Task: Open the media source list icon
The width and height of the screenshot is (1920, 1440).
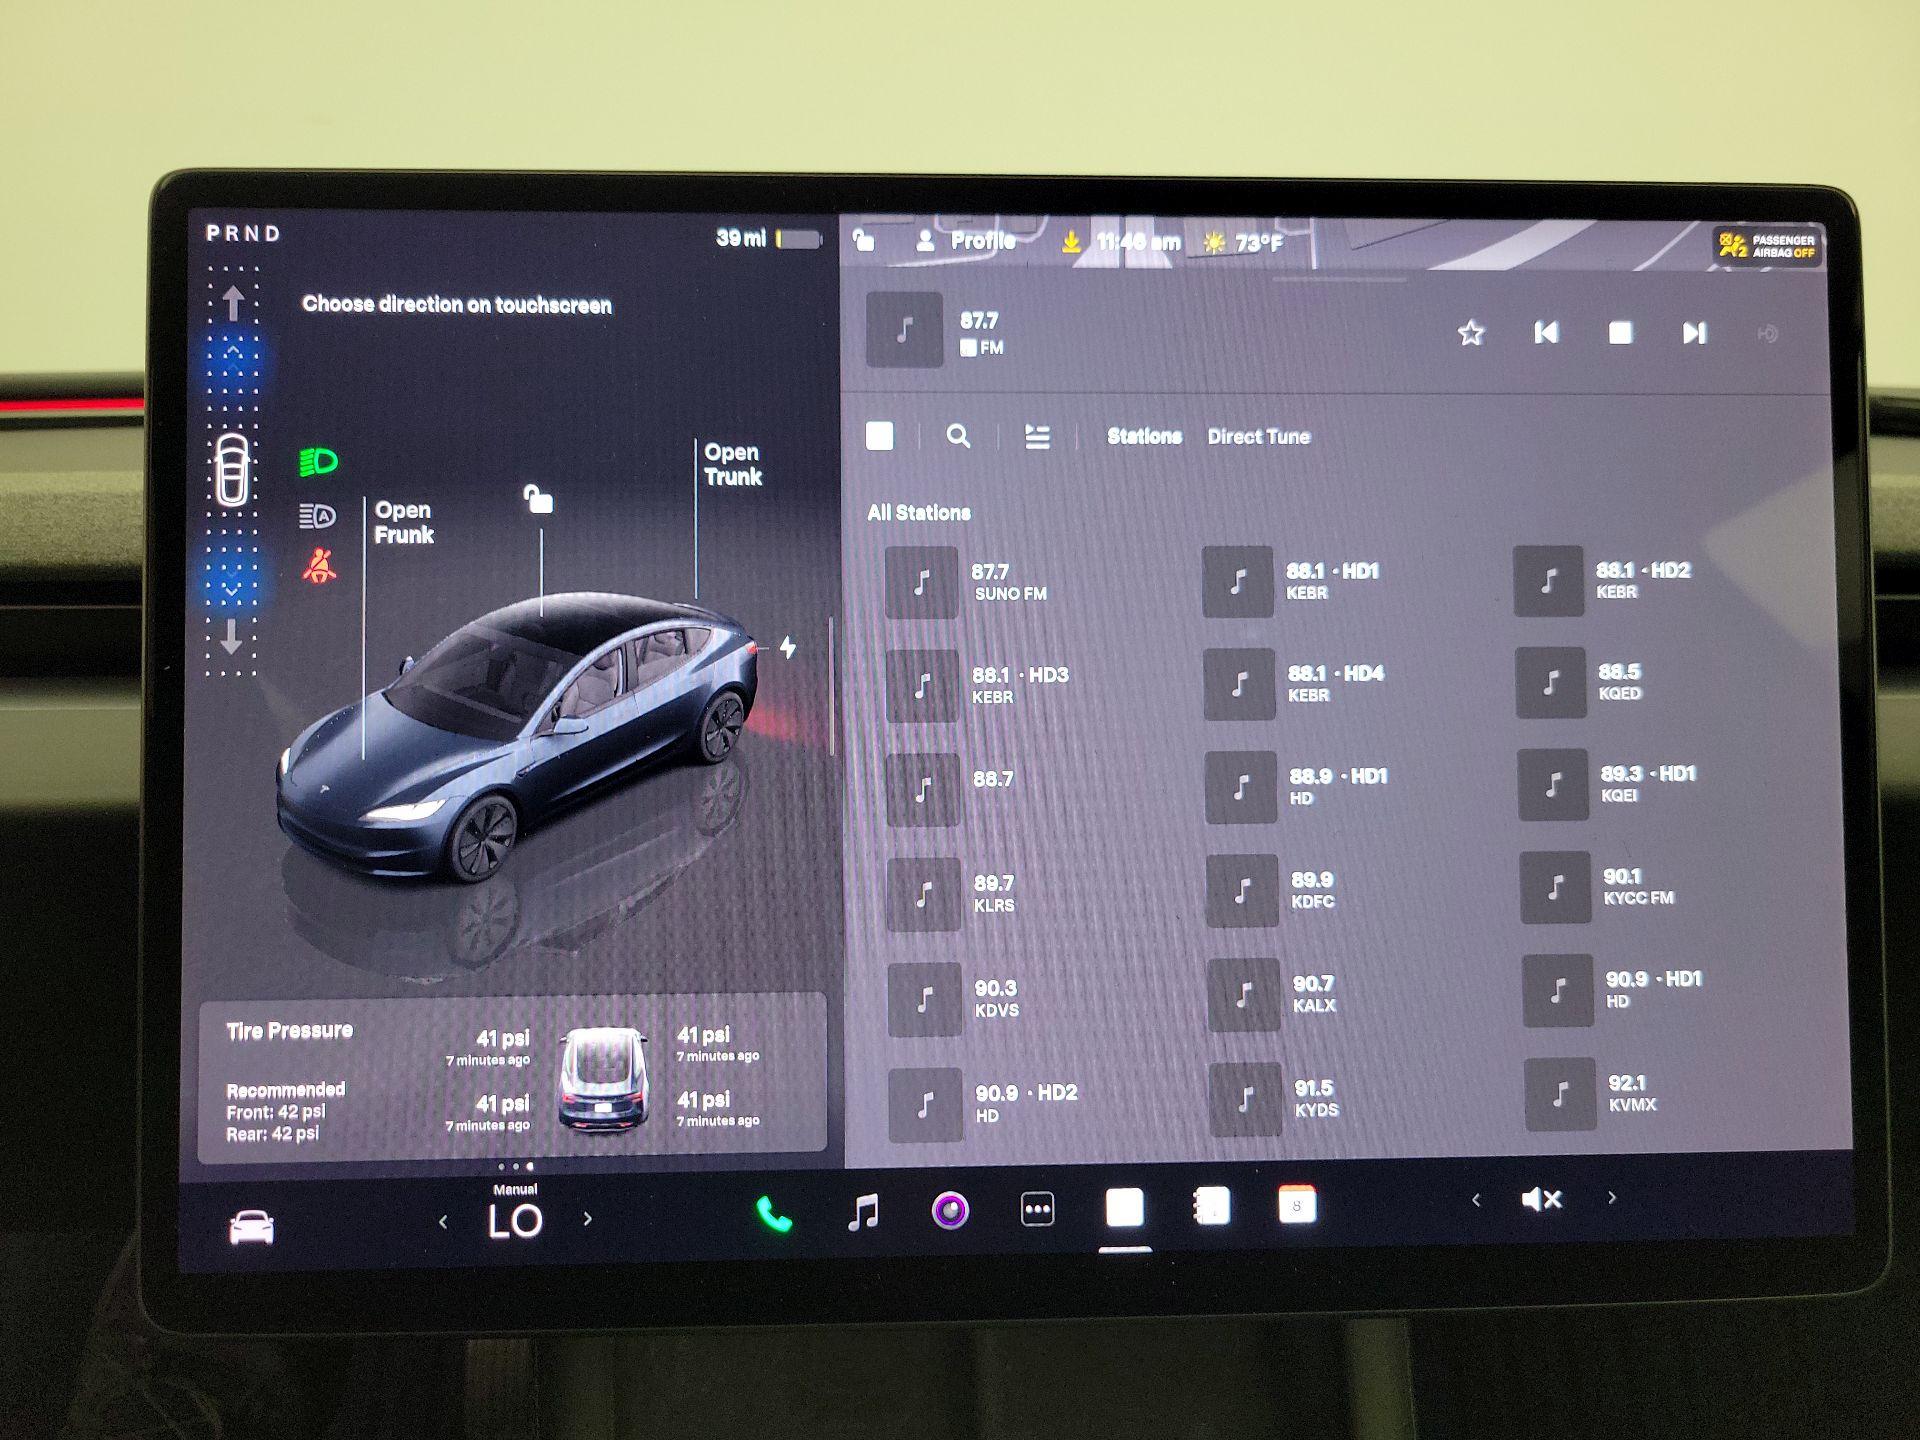Action: click(x=1037, y=436)
